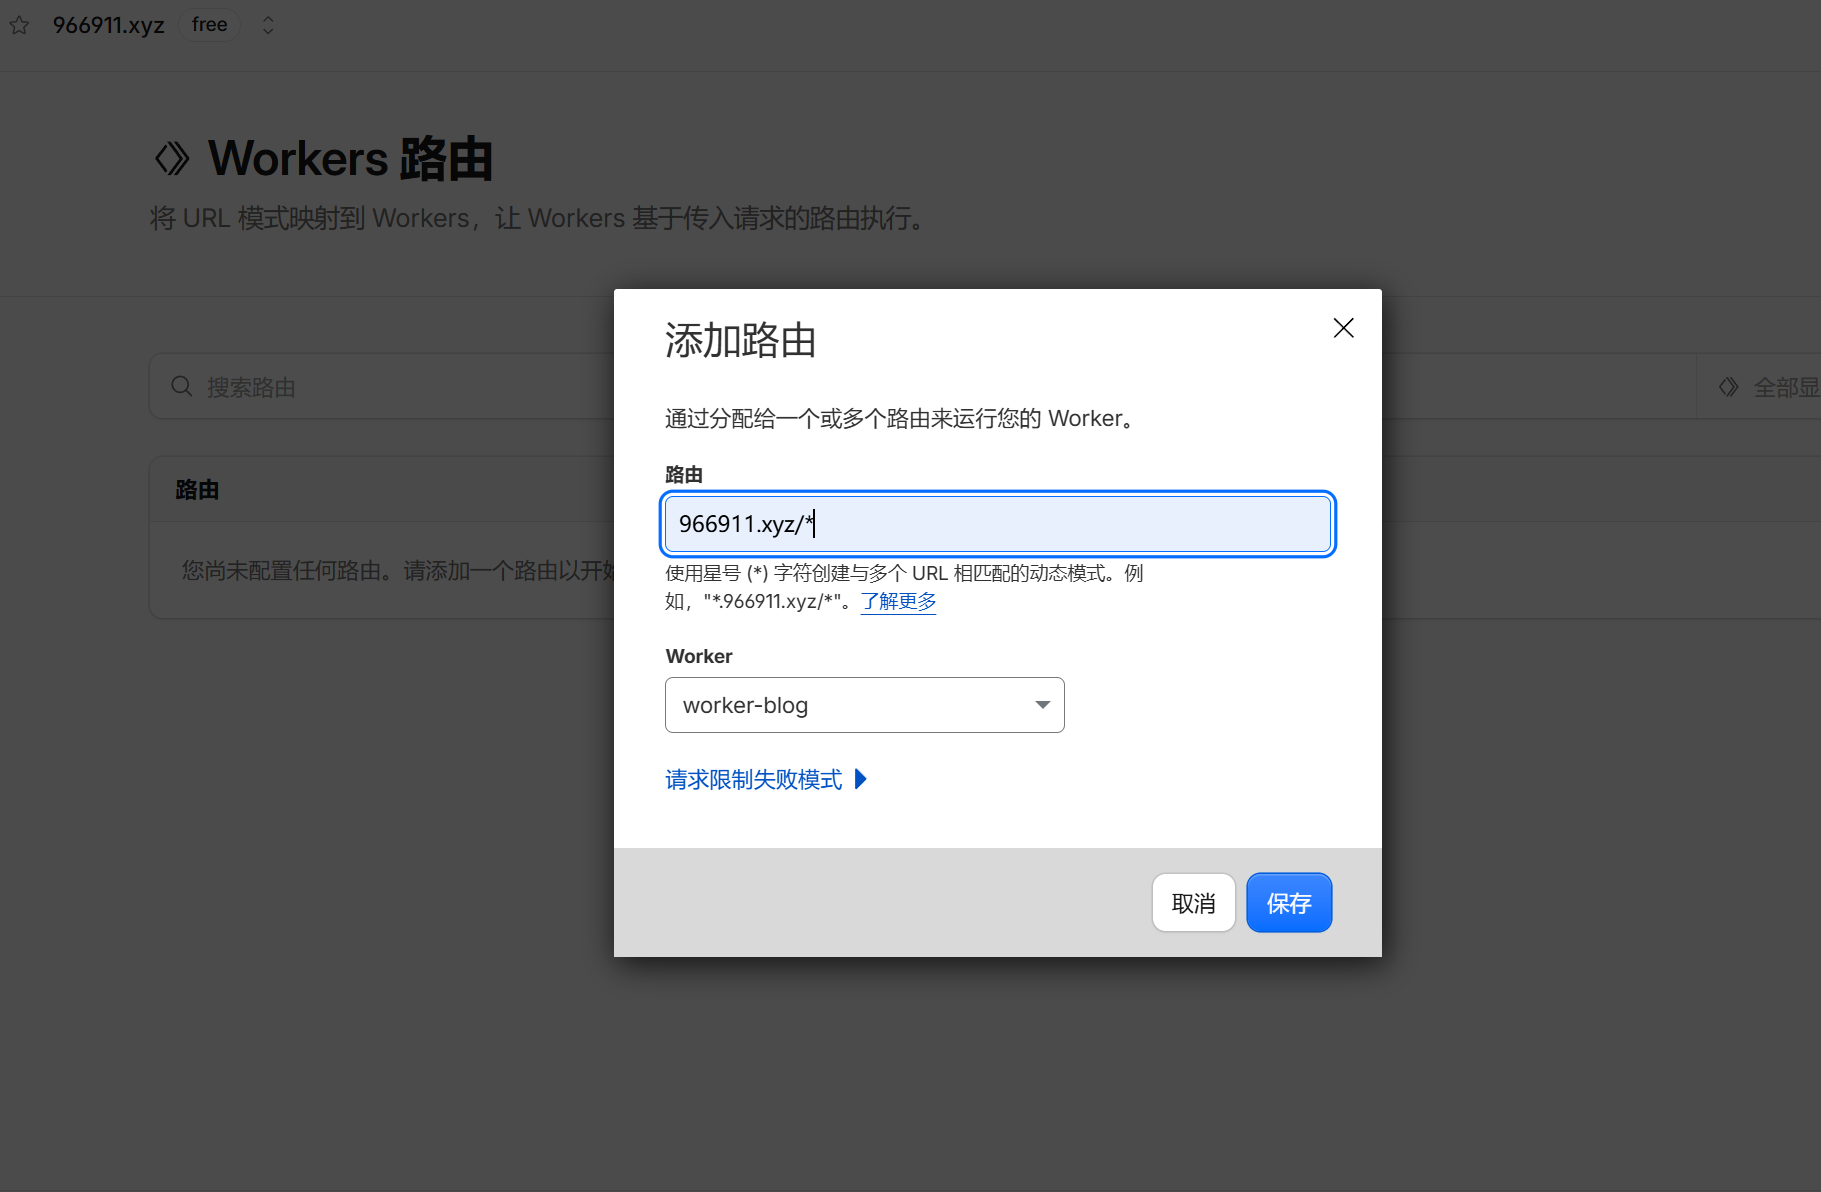
Task: Click the 全部显 filter text
Action: pos(1787,387)
